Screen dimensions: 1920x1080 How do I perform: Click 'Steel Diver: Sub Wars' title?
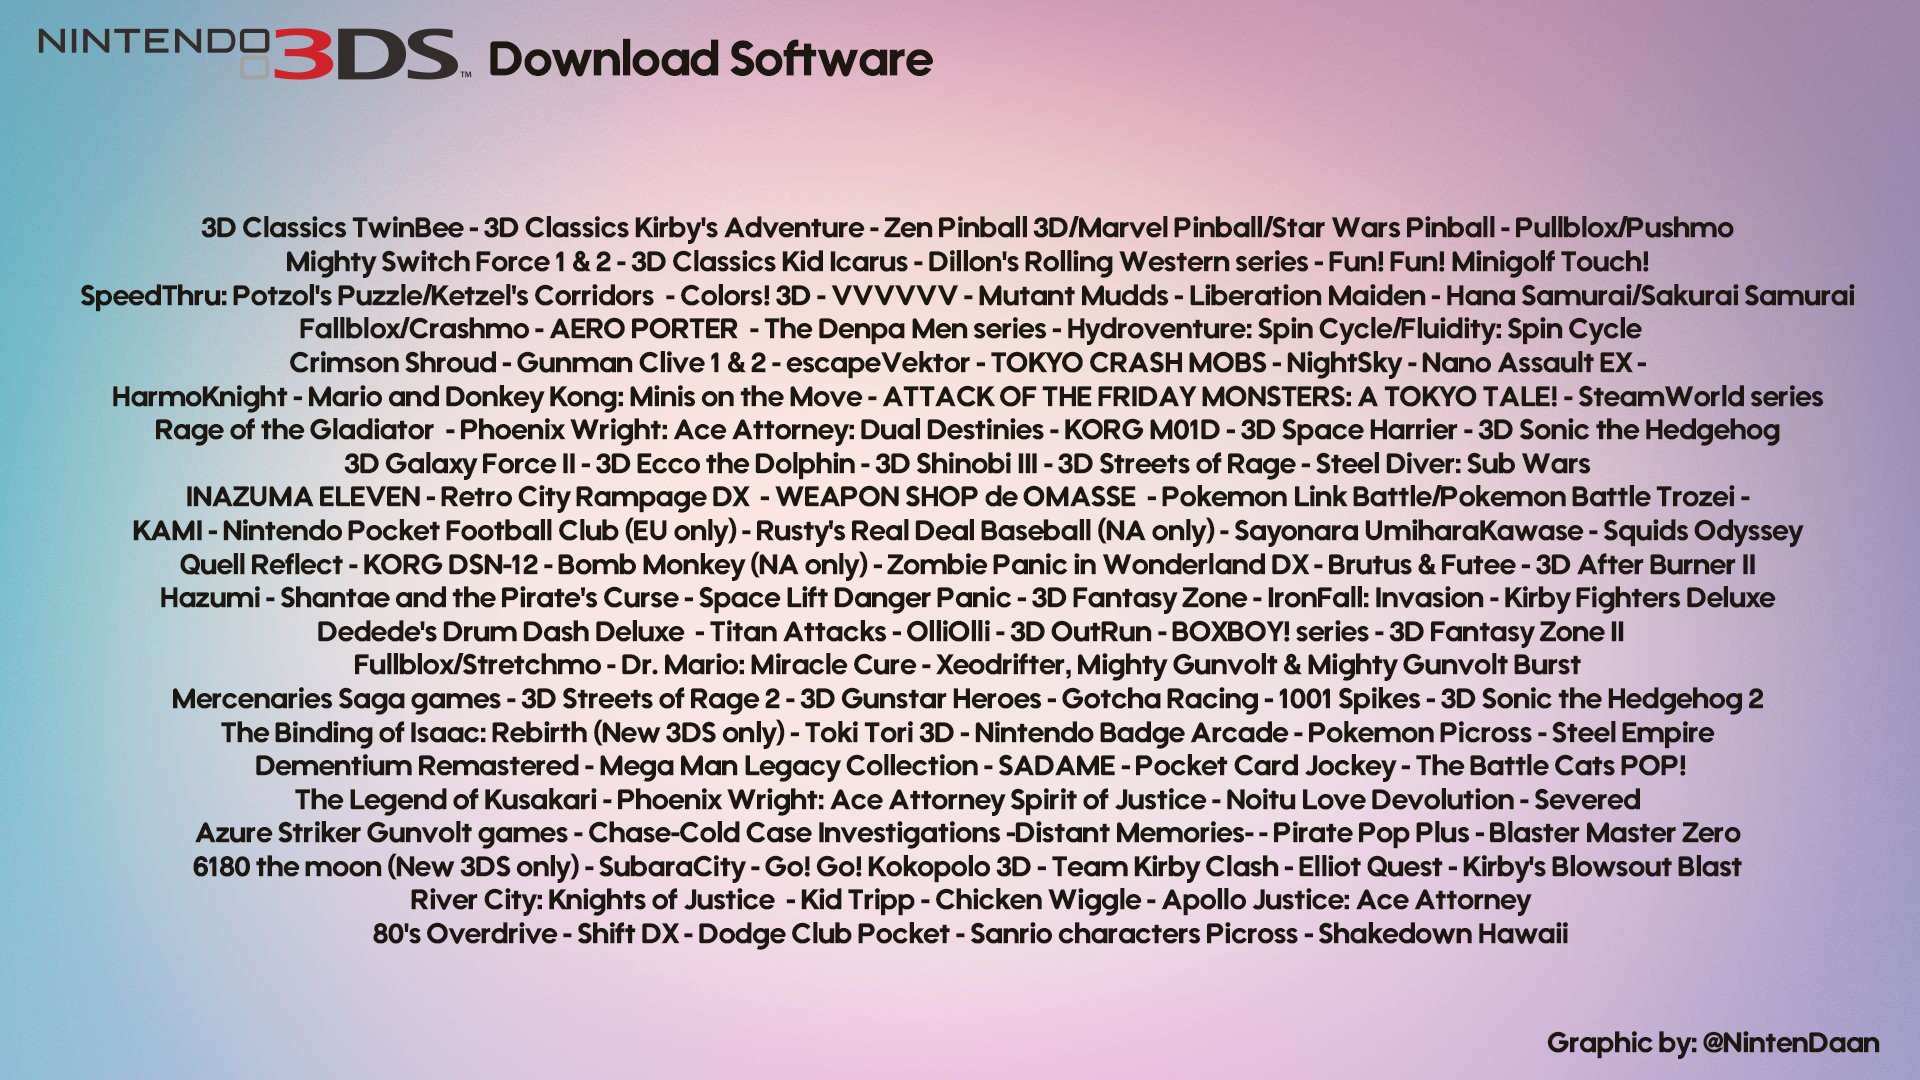(1453, 464)
